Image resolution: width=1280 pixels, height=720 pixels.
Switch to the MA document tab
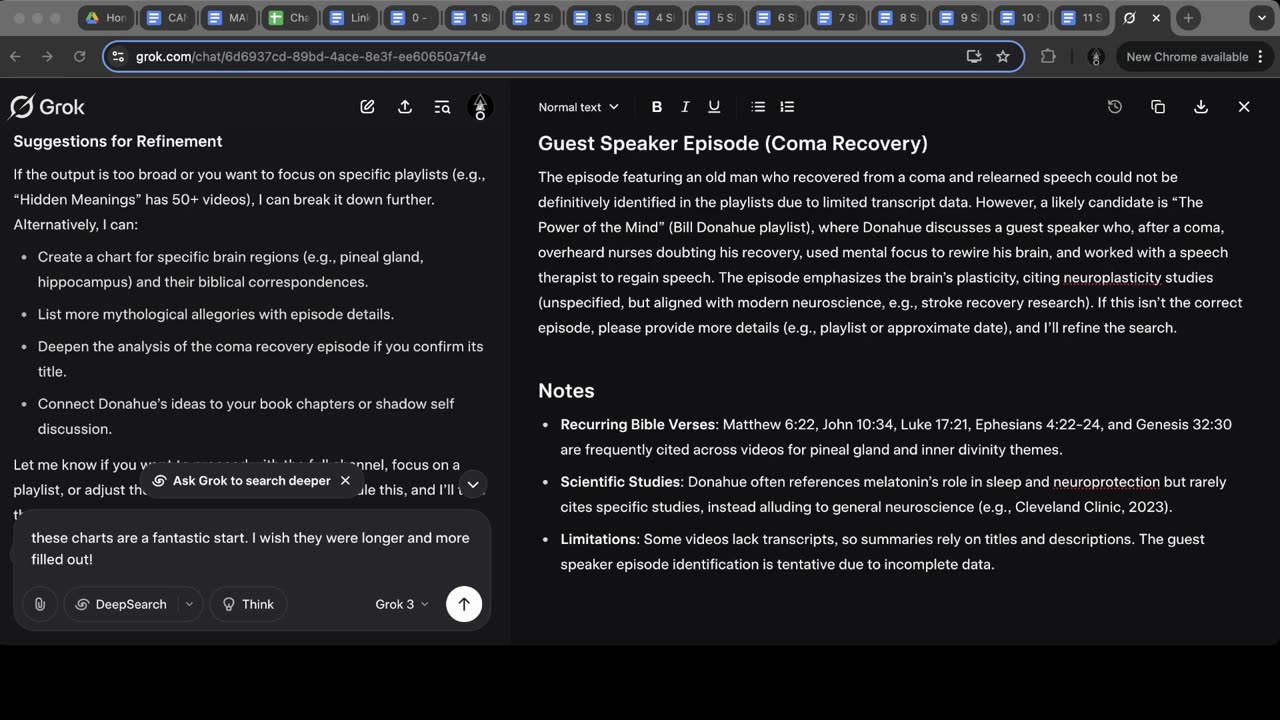(227, 18)
